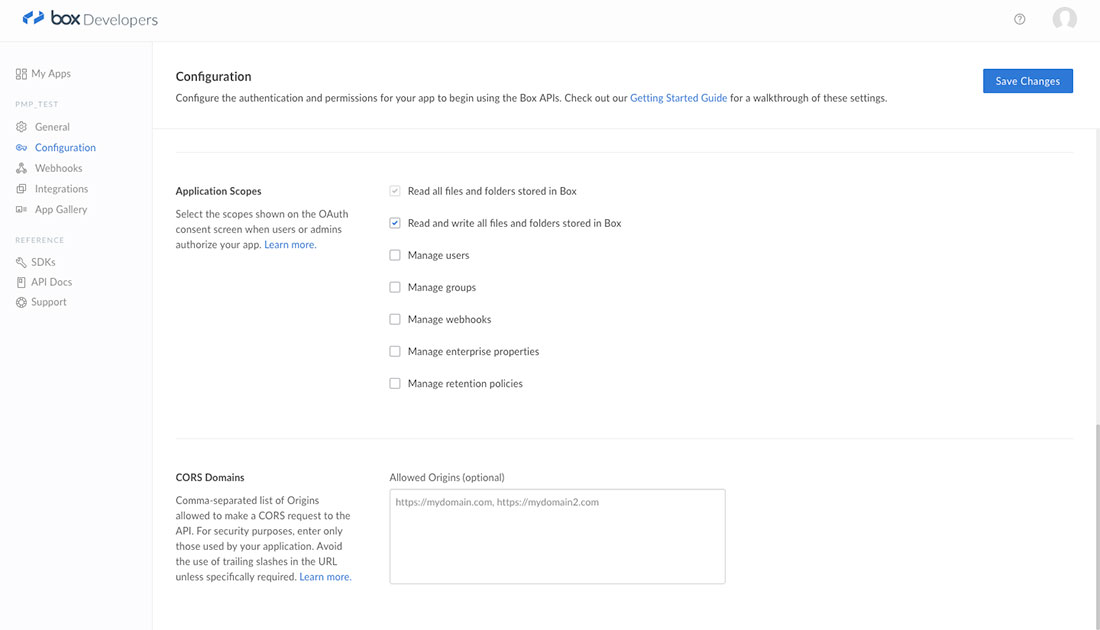1100x630 pixels.
Task: Uncheck Read and write all files checkbox
Action: pos(395,223)
